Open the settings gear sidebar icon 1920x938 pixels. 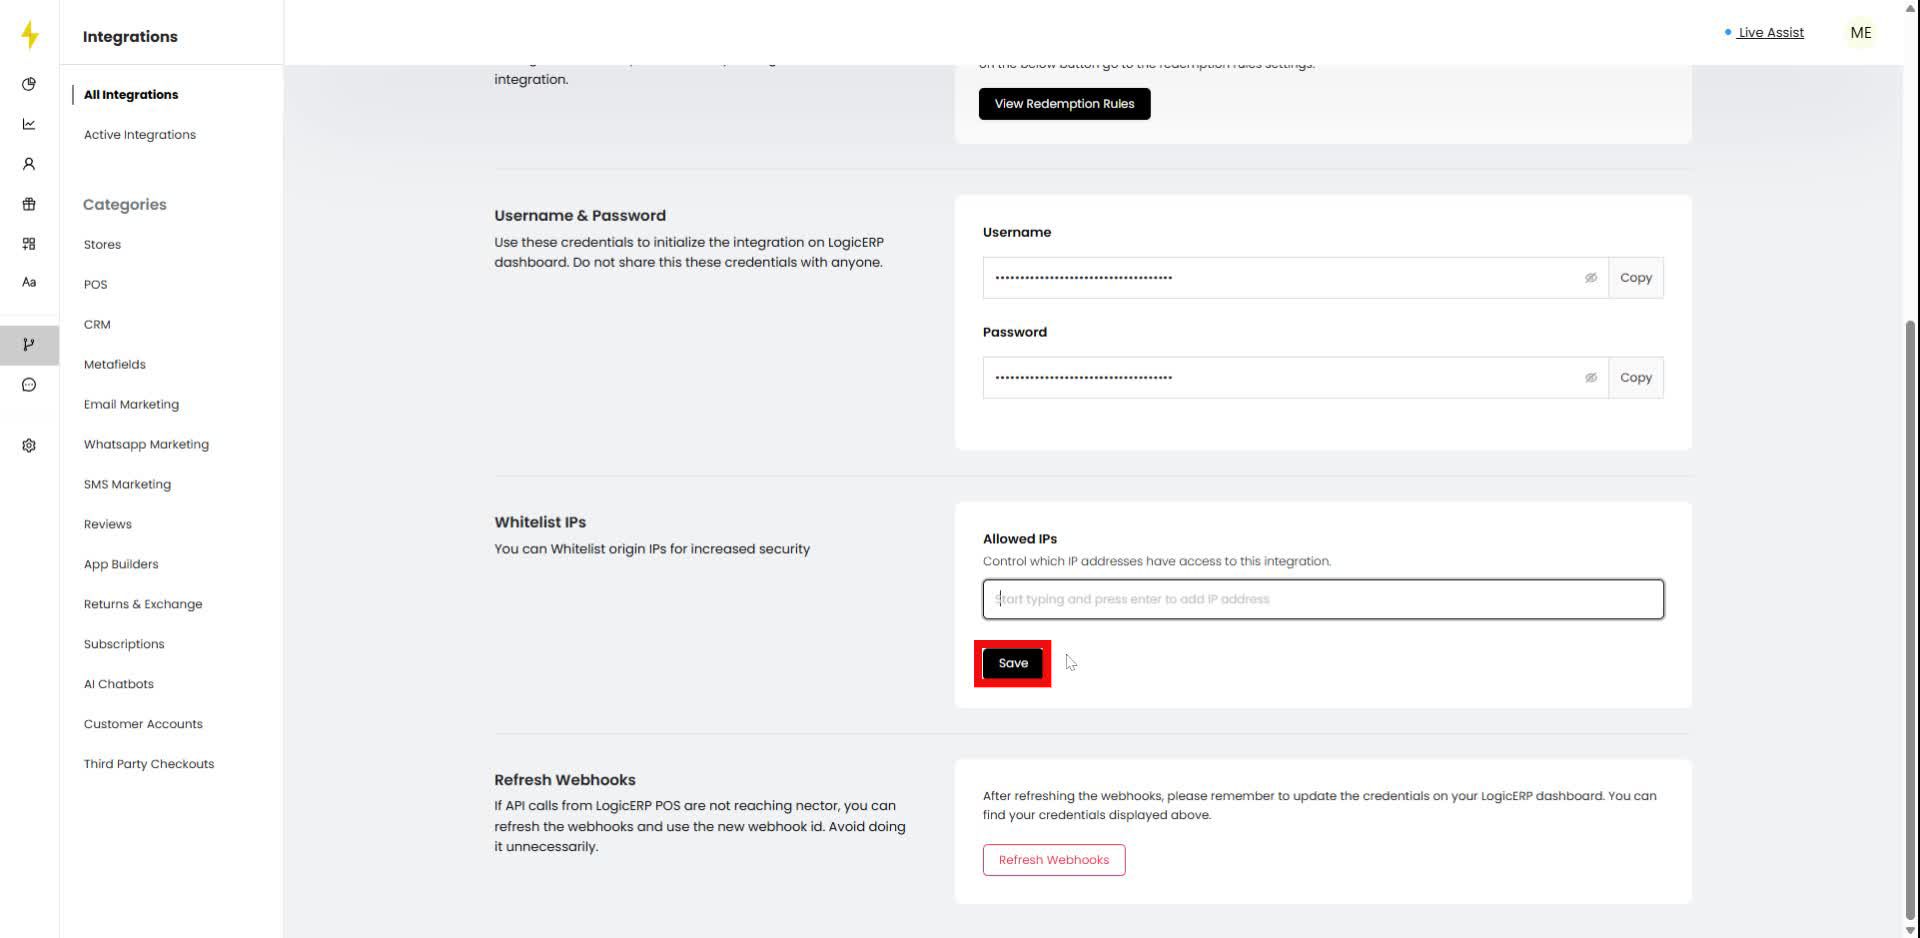tap(29, 445)
